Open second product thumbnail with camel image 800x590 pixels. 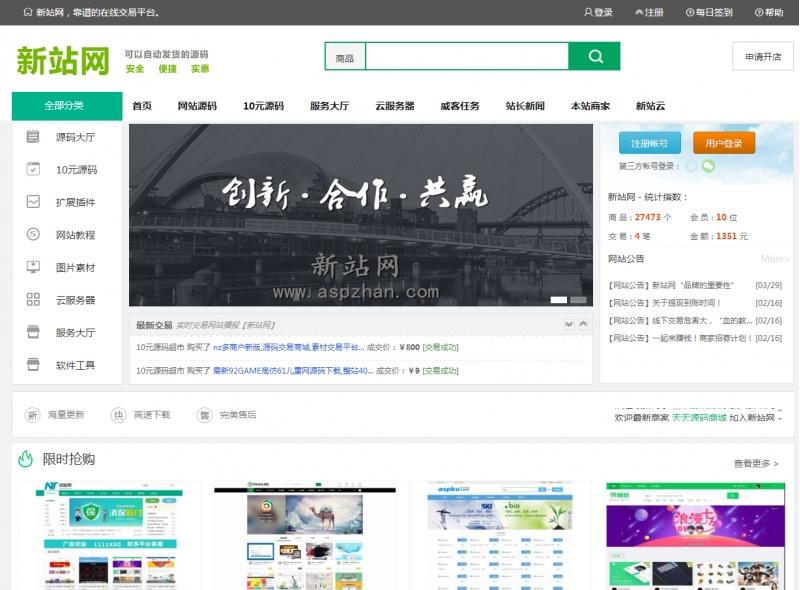[305, 535]
